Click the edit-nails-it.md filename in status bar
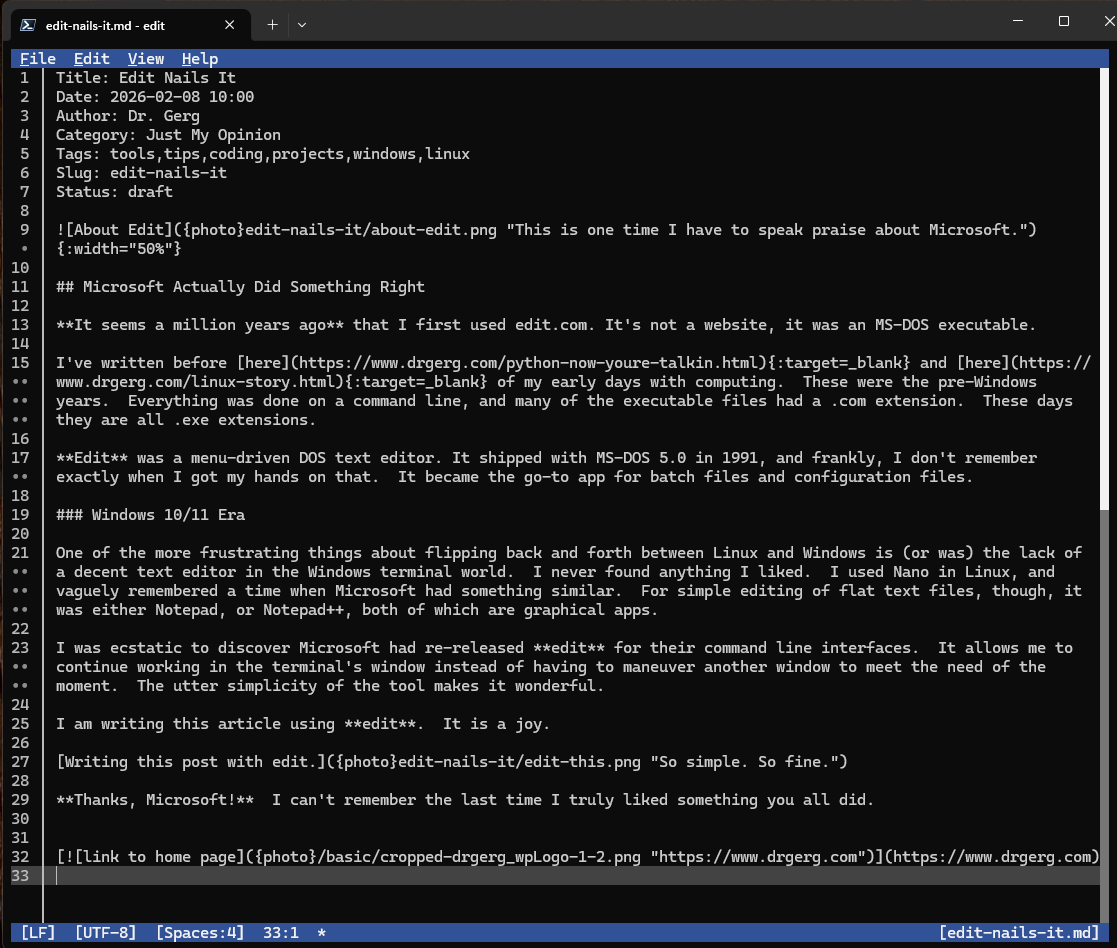 [x=1019, y=933]
